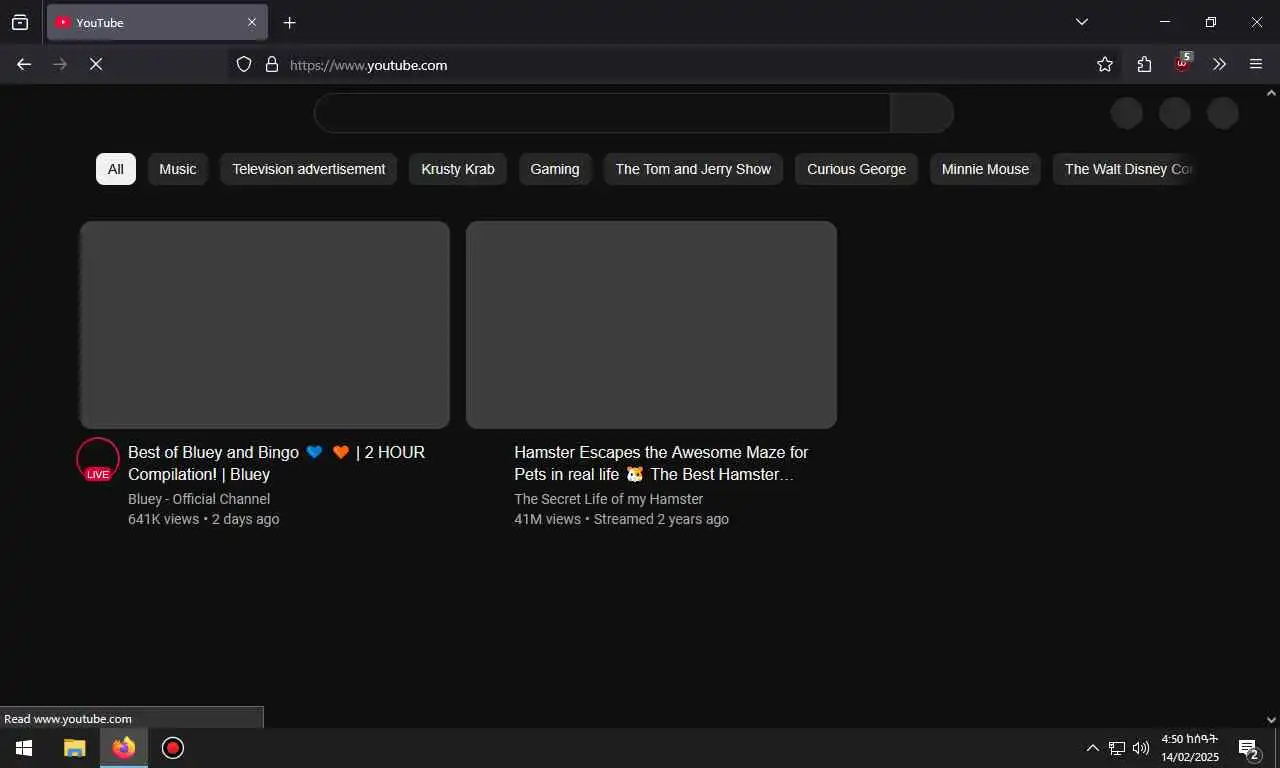Screen dimensions: 1280x768
Task: Open File Explorer from taskbar
Action: pyautogui.click(x=75, y=748)
